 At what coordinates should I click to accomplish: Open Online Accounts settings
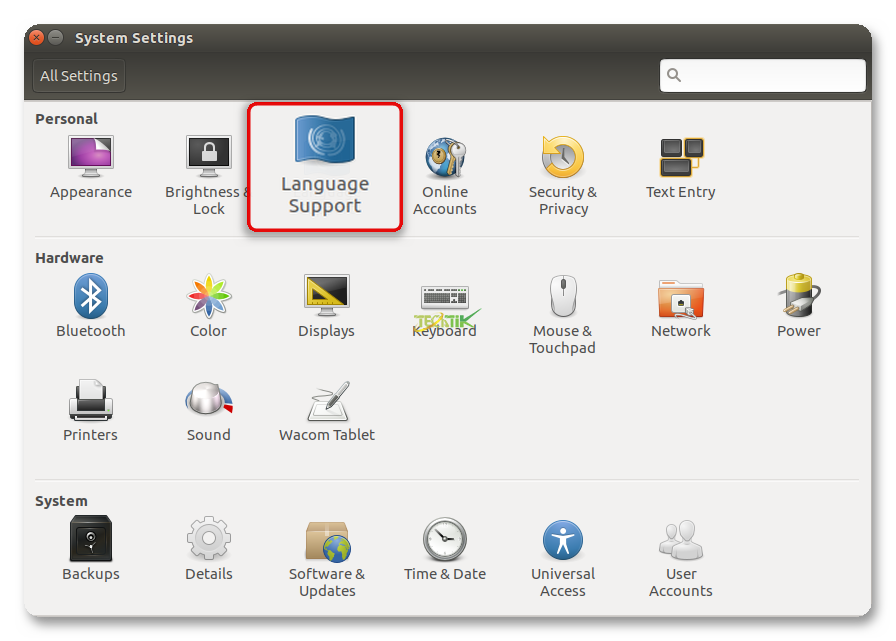tap(445, 158)
